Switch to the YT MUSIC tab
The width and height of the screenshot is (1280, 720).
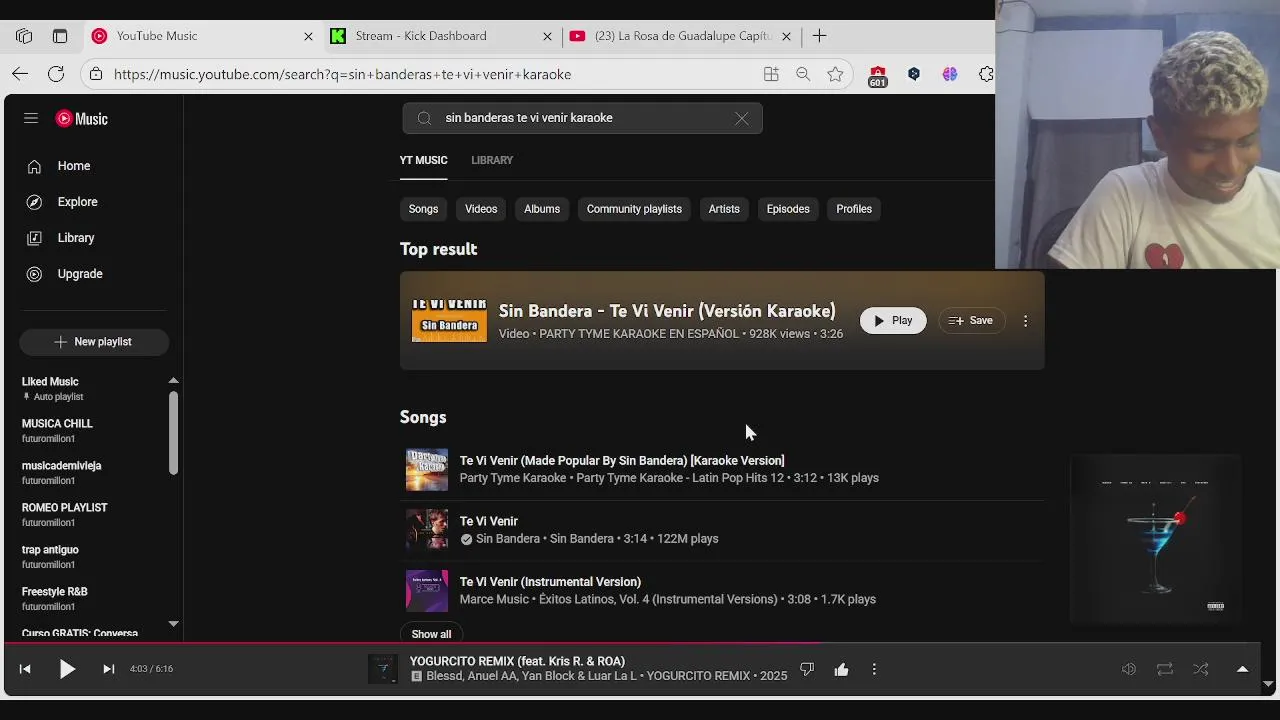pos(423,160)
